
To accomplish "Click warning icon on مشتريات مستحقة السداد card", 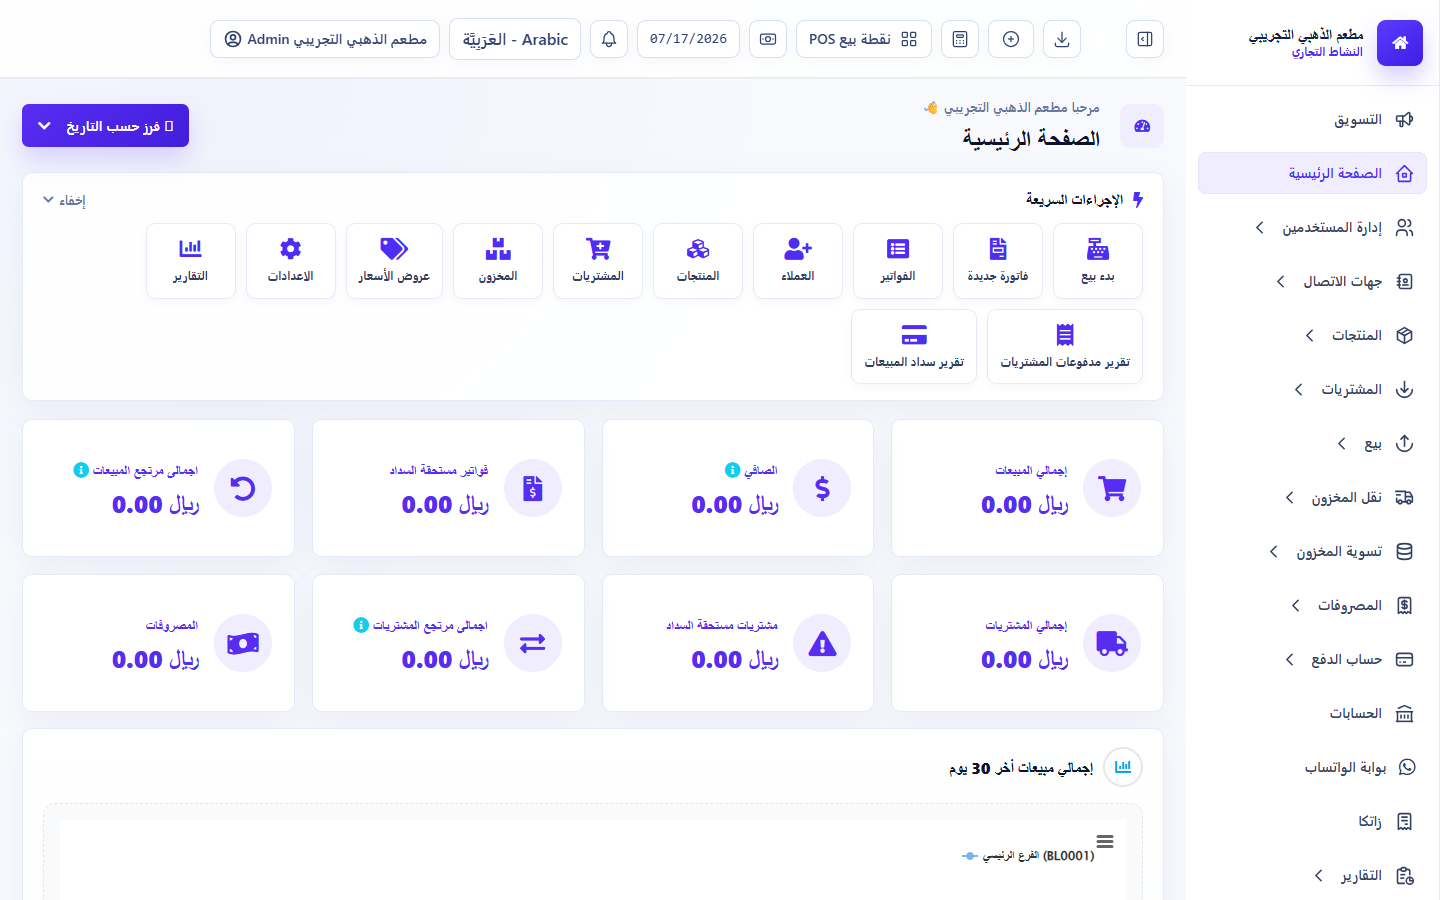I will point(822,643).
